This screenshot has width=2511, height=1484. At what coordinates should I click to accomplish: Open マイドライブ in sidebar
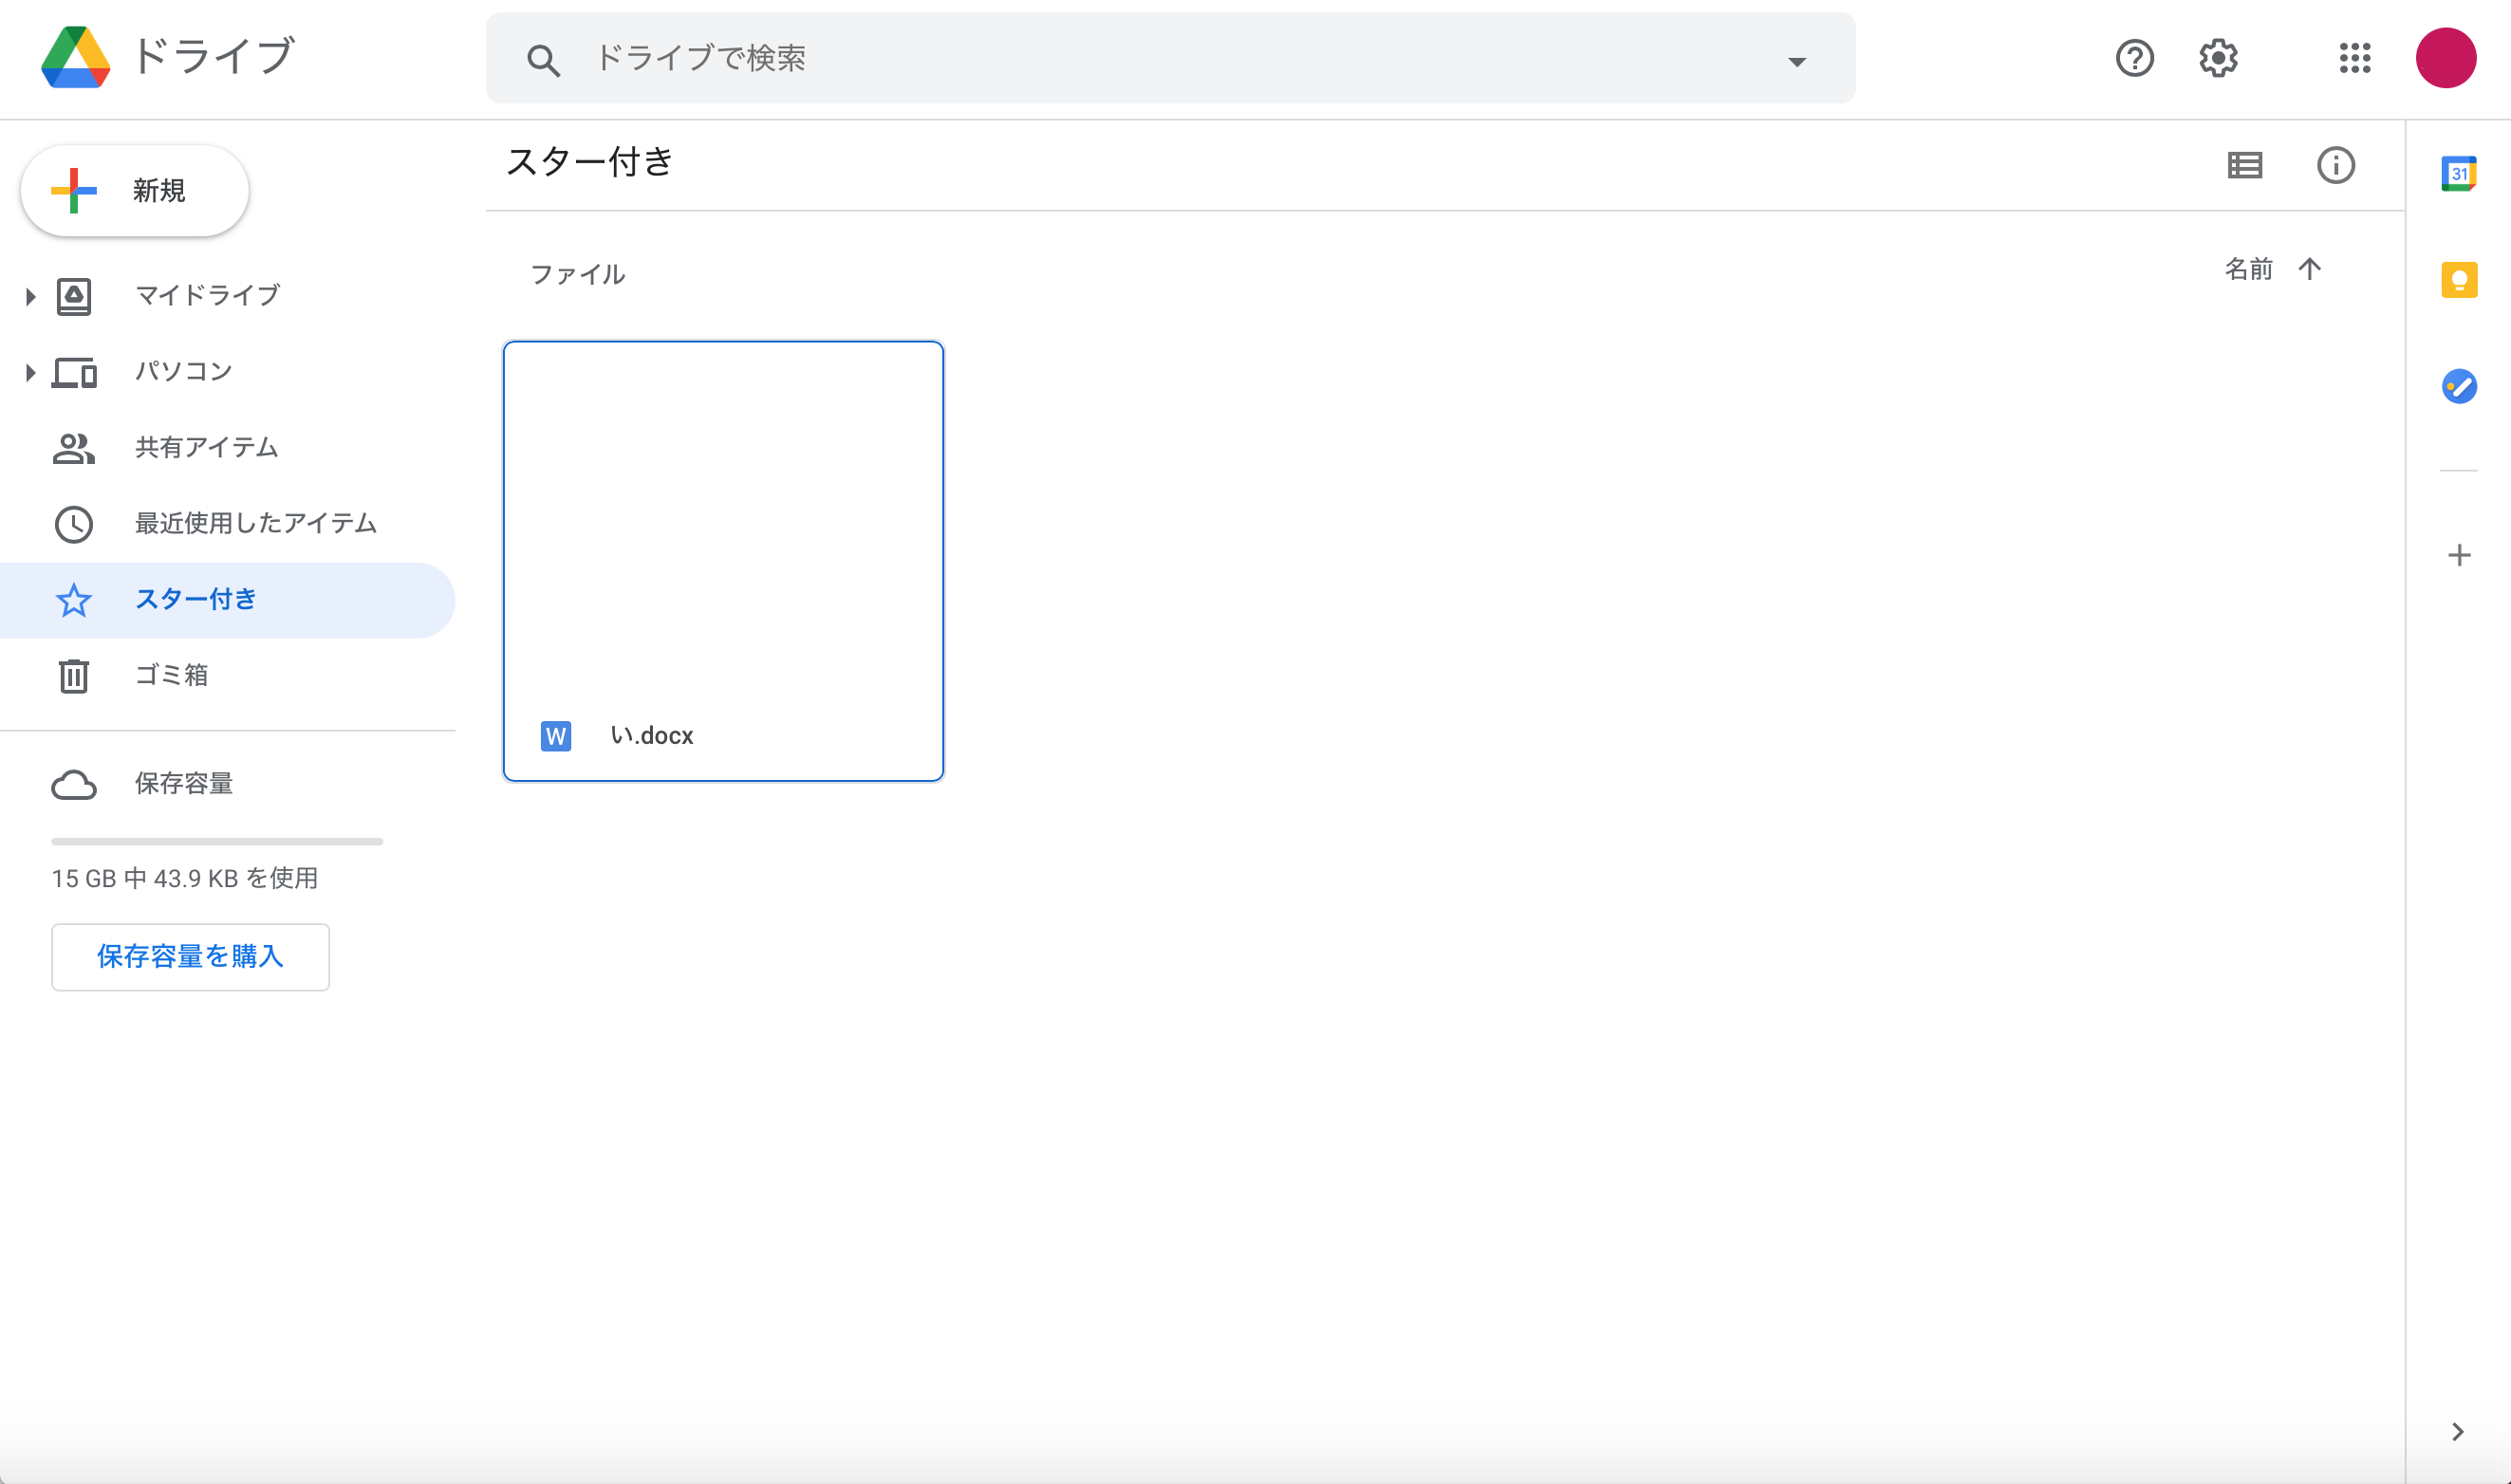click(227, 296)
